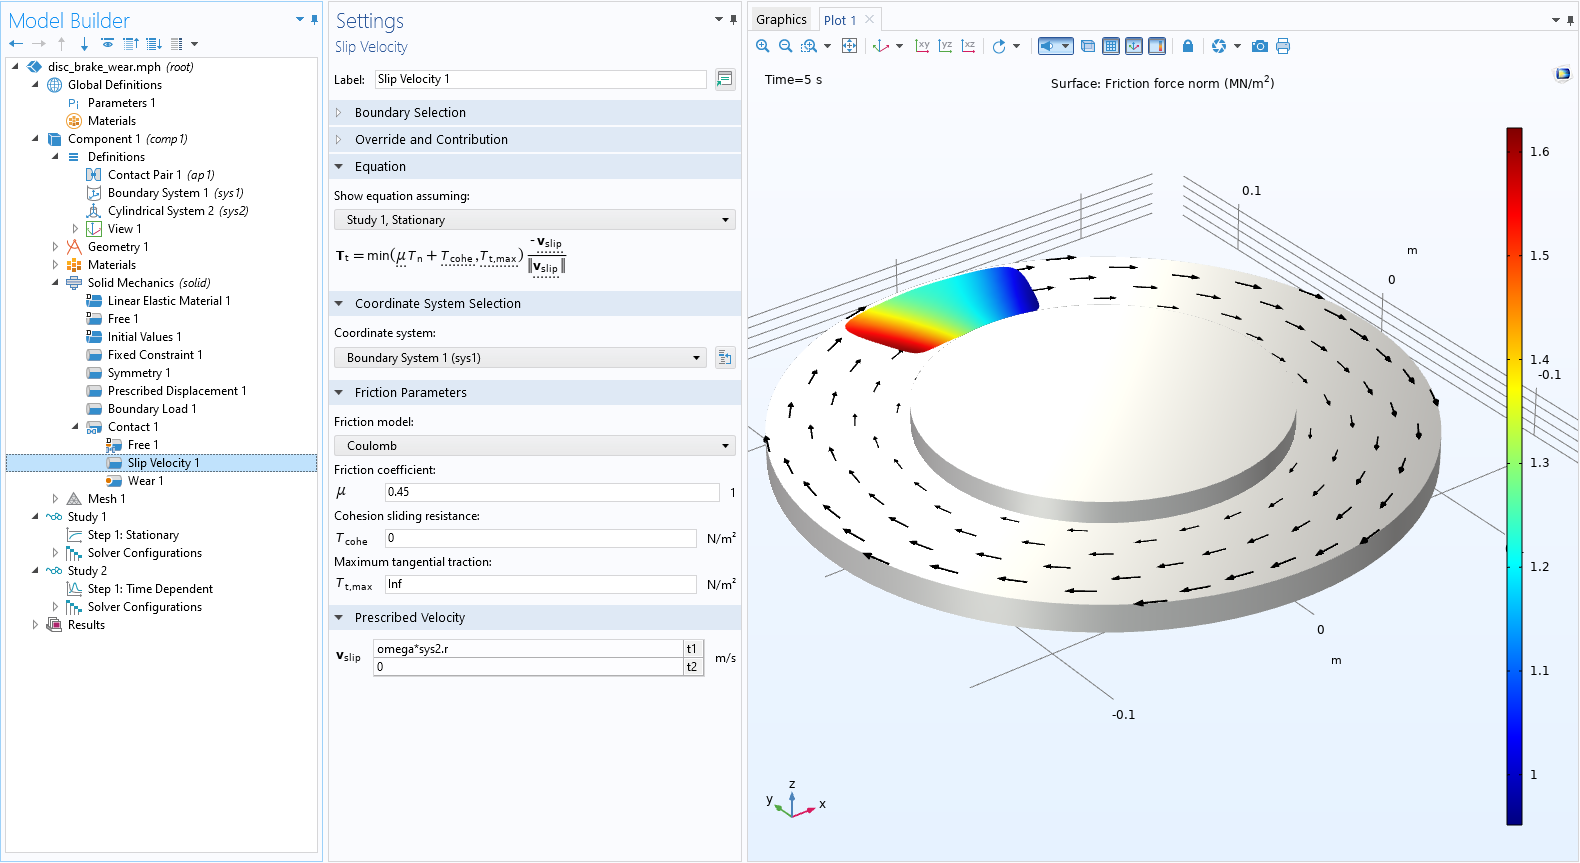1580x863 pixels.
Task: Click the Zoom Extents icon
Action: (x=849, y=46)
